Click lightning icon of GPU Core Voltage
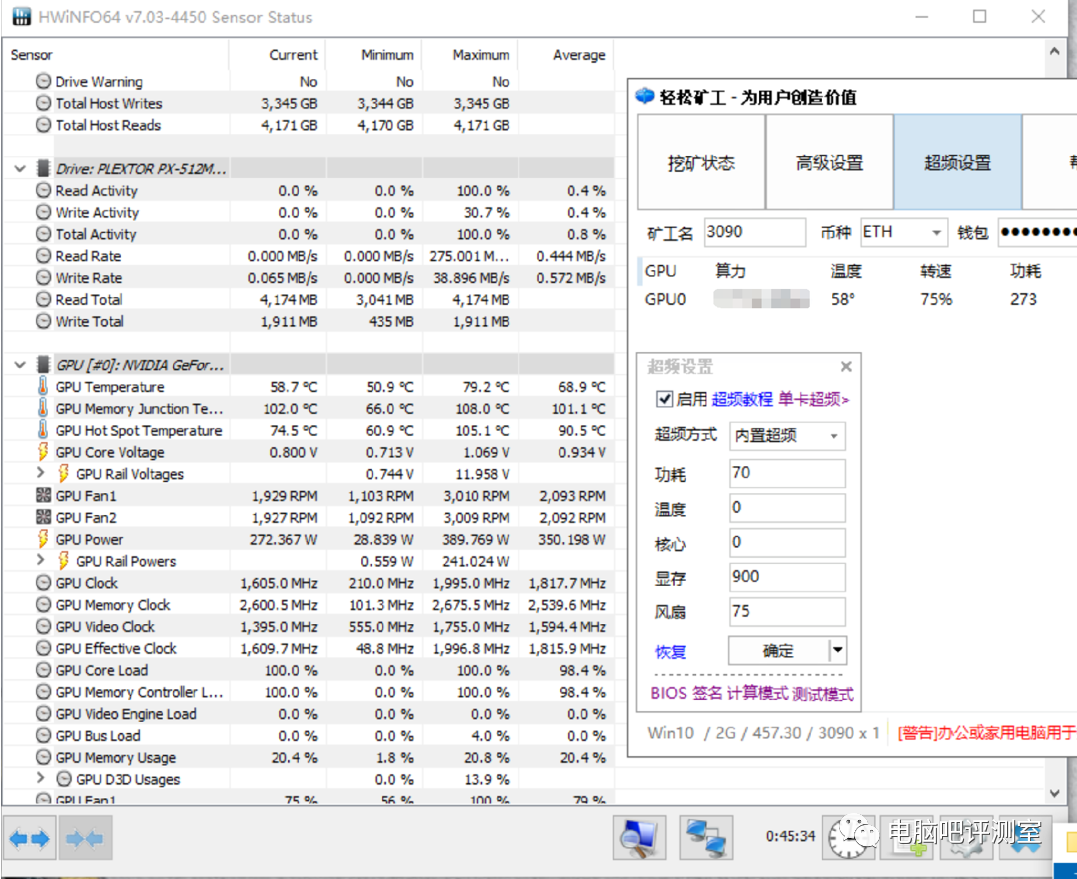The width and height of the screenshot is (1077, 879). 43,452
